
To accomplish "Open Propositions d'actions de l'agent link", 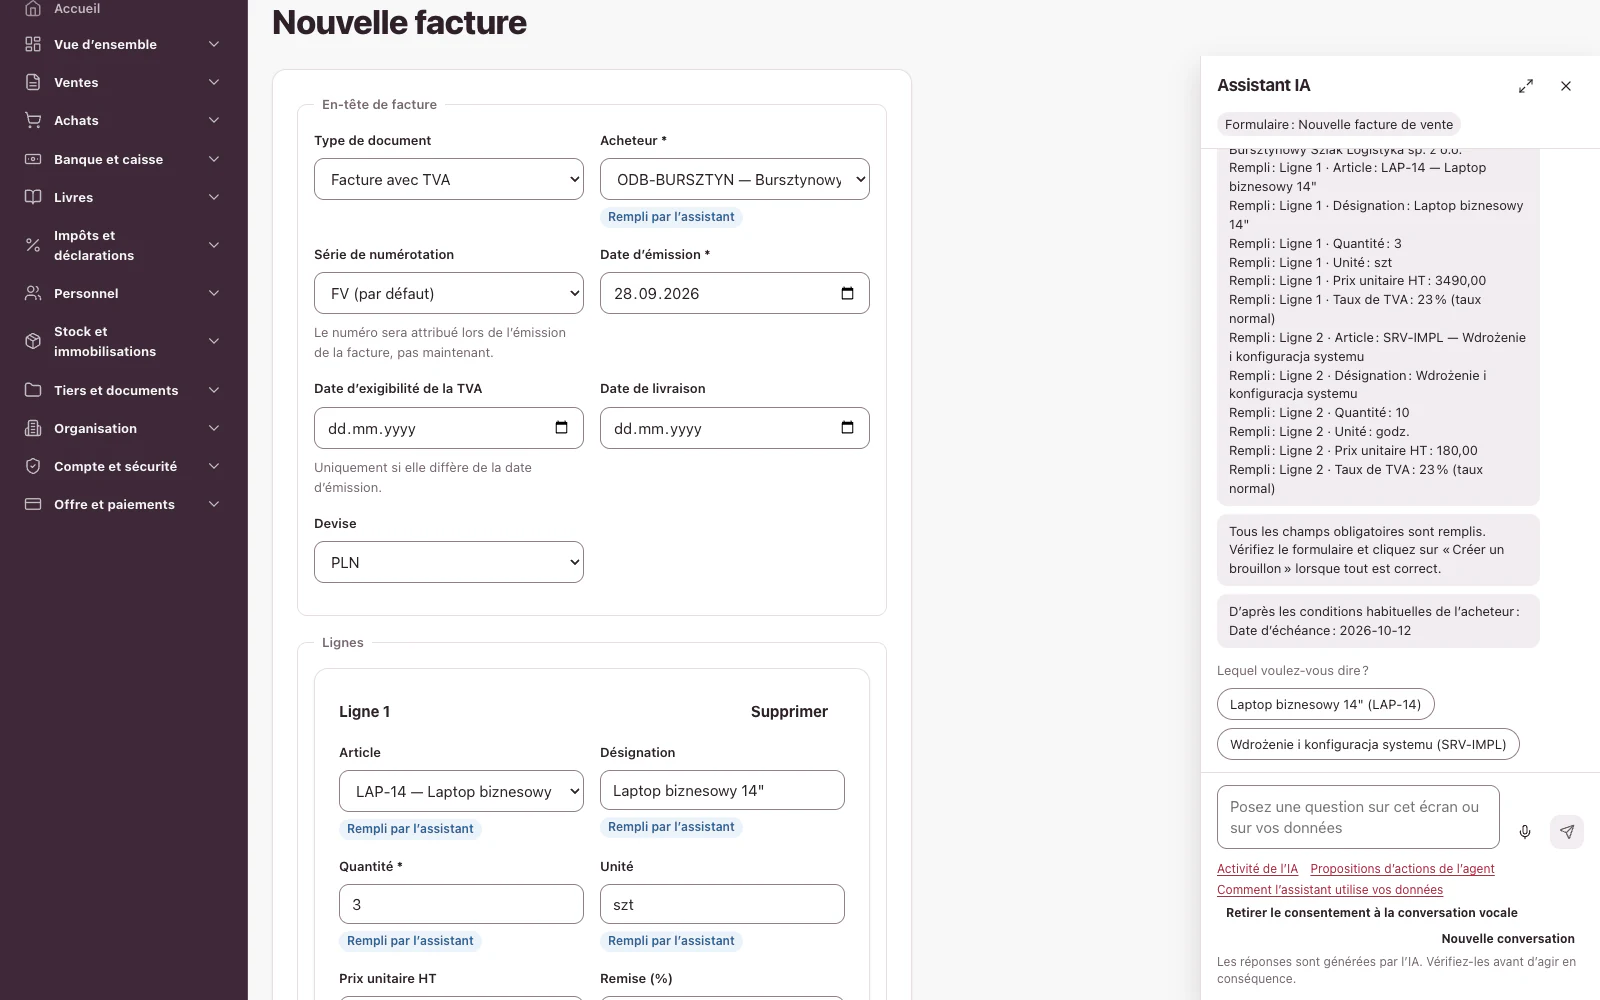I will [x=1402, y=869].
